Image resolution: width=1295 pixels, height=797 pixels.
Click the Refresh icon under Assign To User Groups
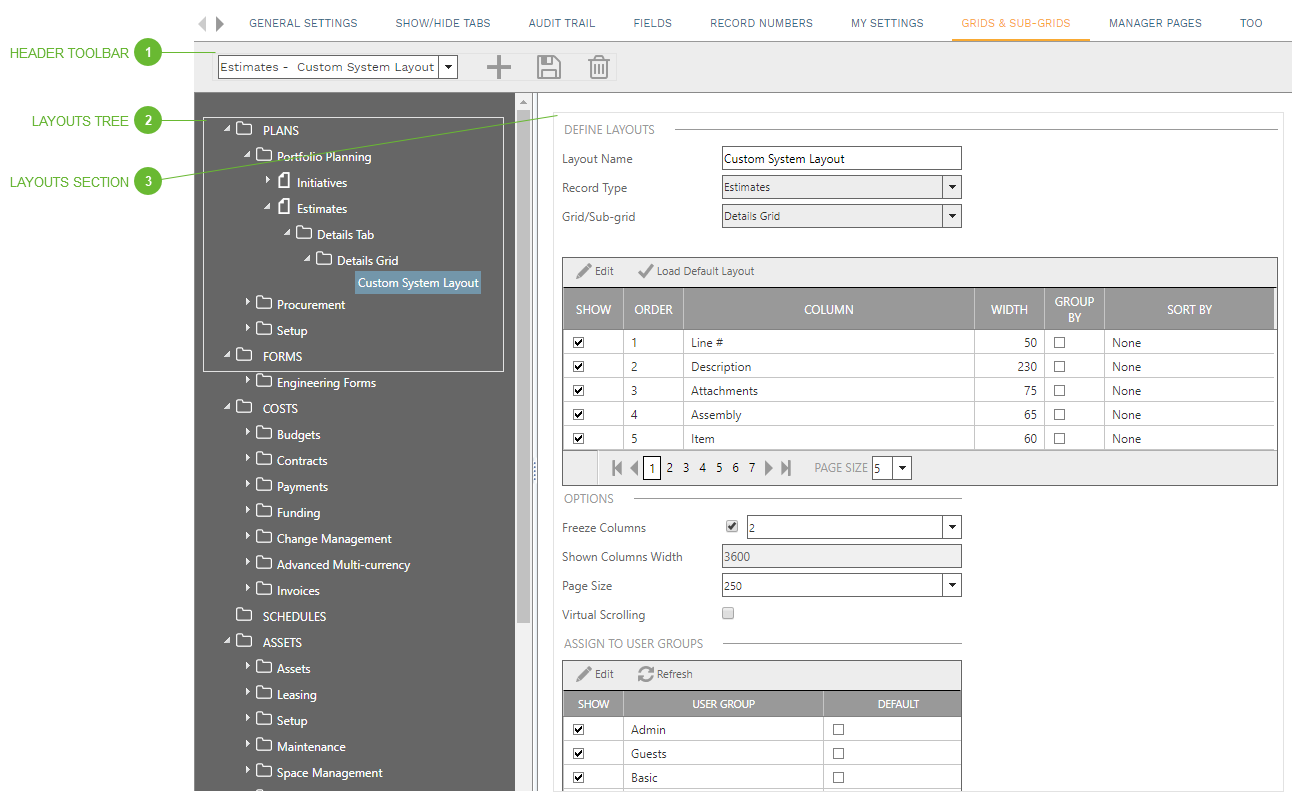(x=647, y=674)
